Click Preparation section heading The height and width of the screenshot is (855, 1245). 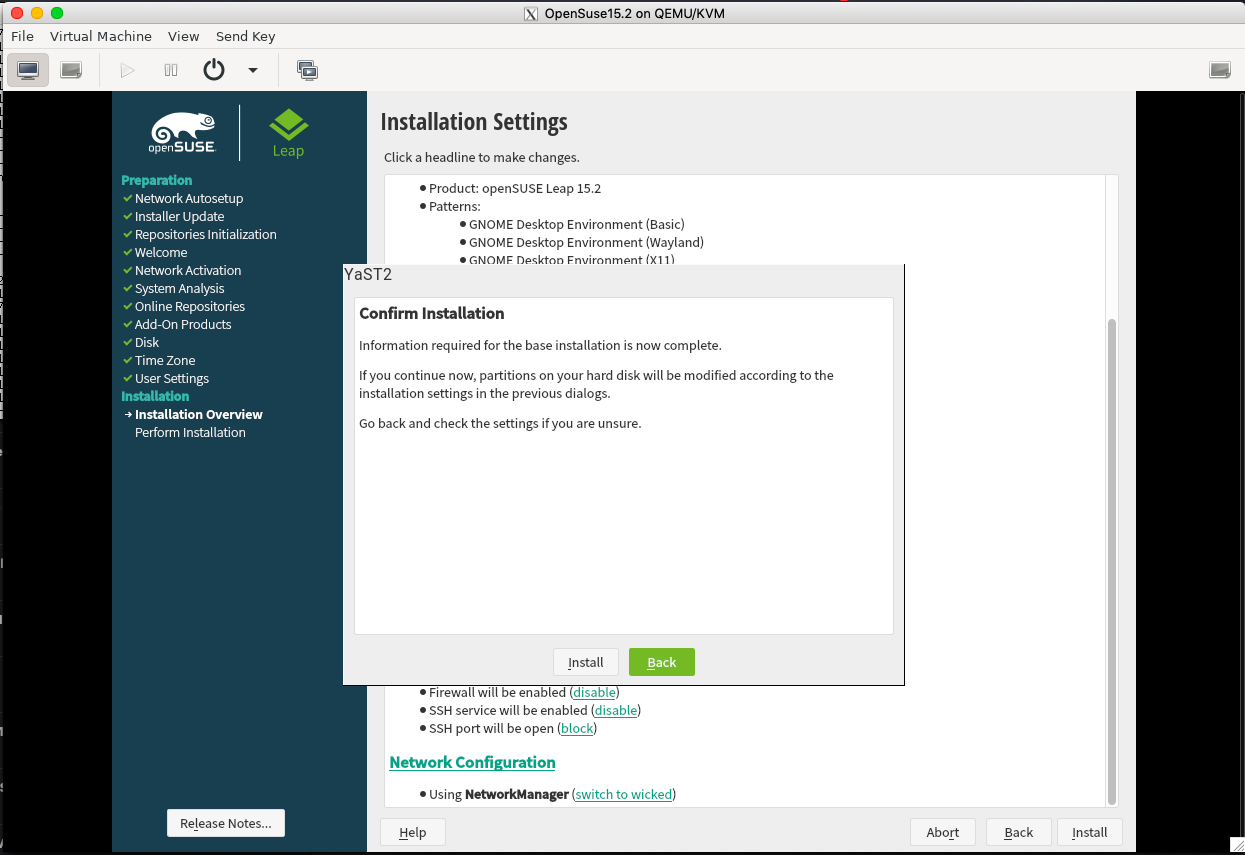[x=157, y=180]
